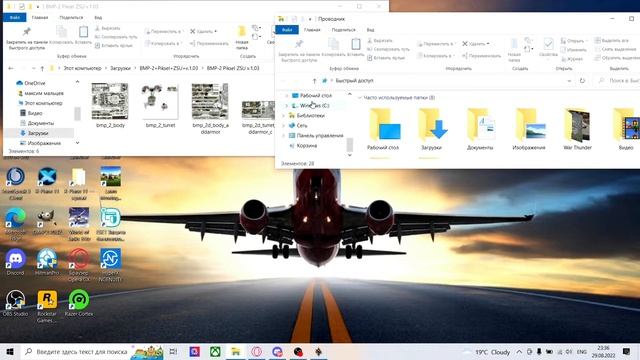Screen dimensions: 640x360
Task: Click Копировать in BMP-2 window ribbon
Action: point(61,35)
